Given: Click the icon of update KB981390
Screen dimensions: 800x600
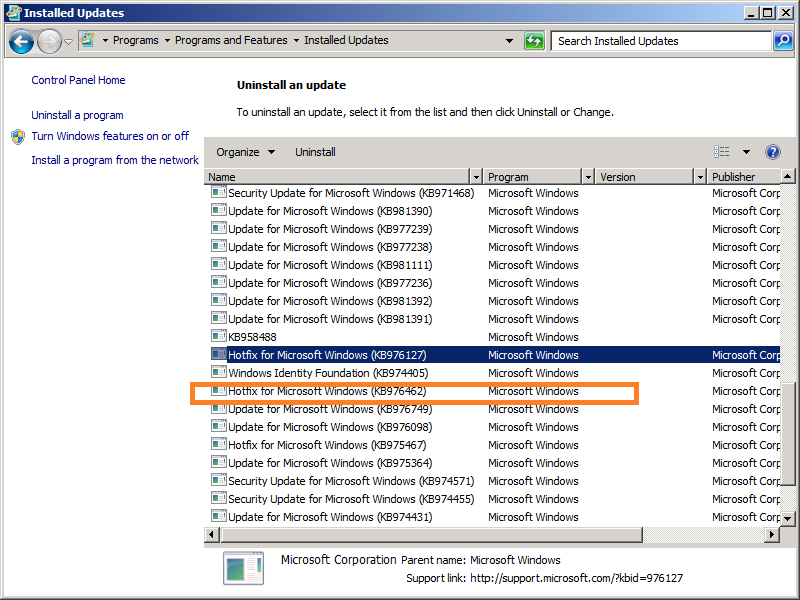Looking at the screenshot, I should (219, 210).
